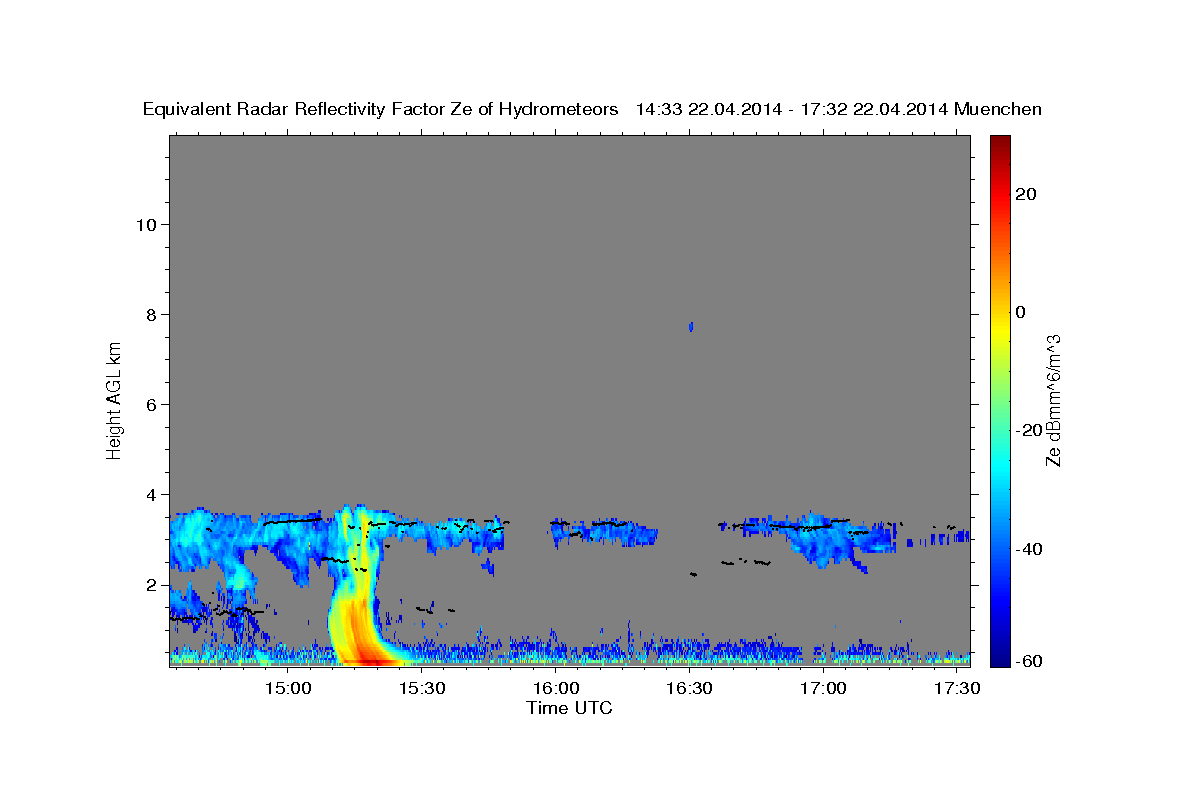Click the 'Time UTC' axis label
The width and height of the screenshot is (1200, 800).
click(569, 708)
